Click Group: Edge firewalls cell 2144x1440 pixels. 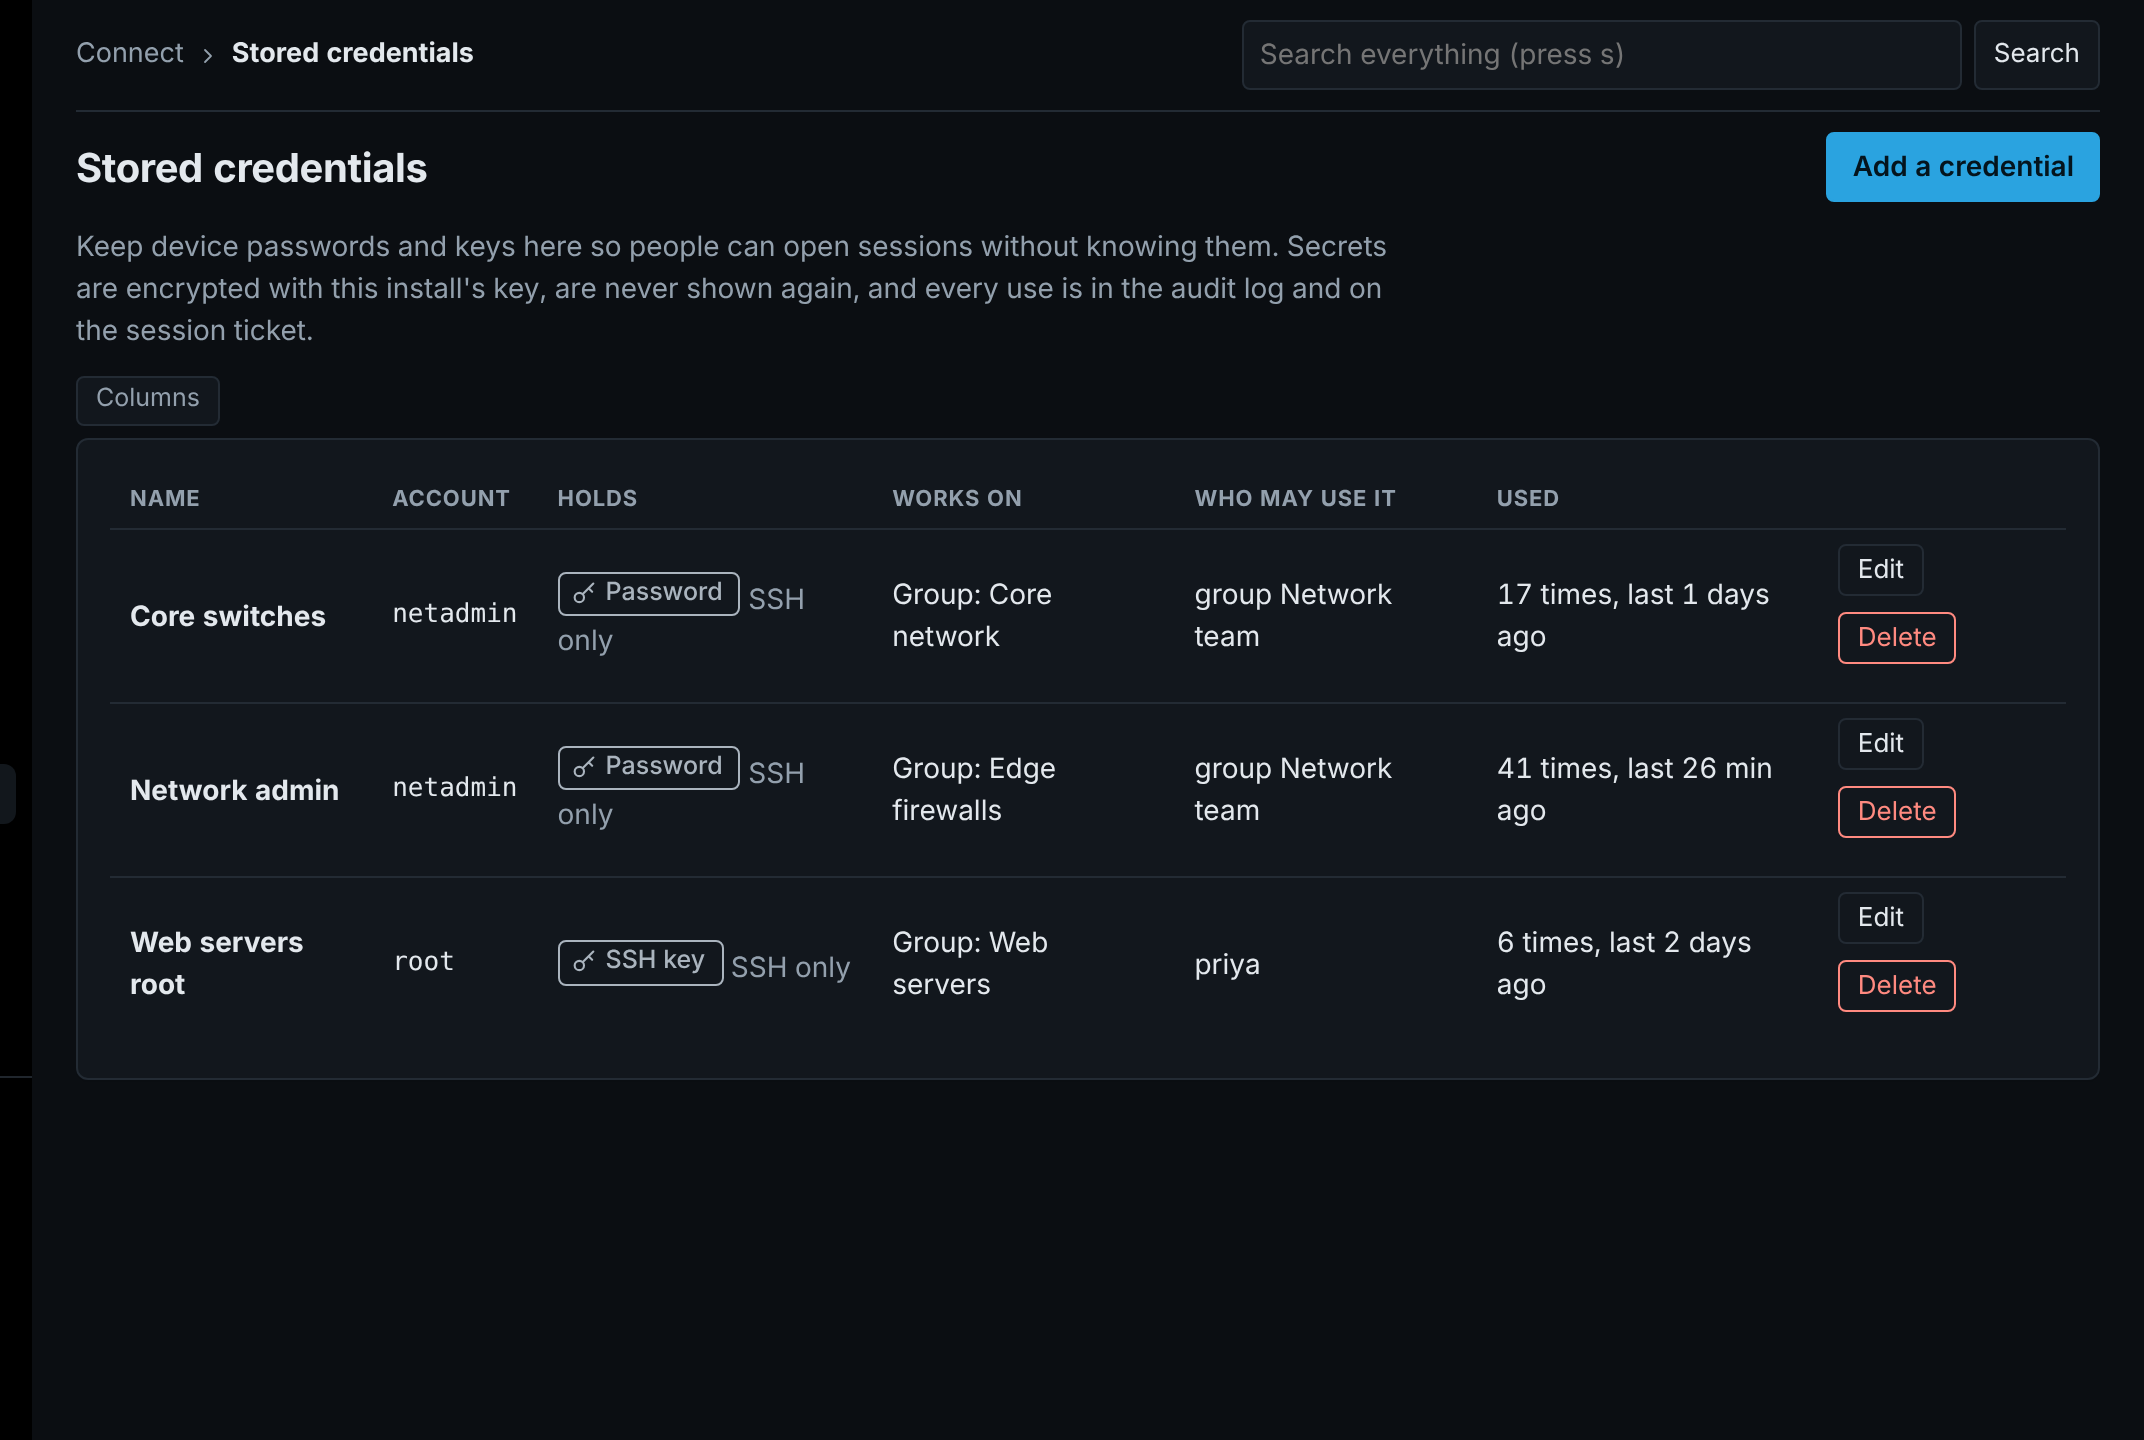pyautogui.click(x=974, y=789)
